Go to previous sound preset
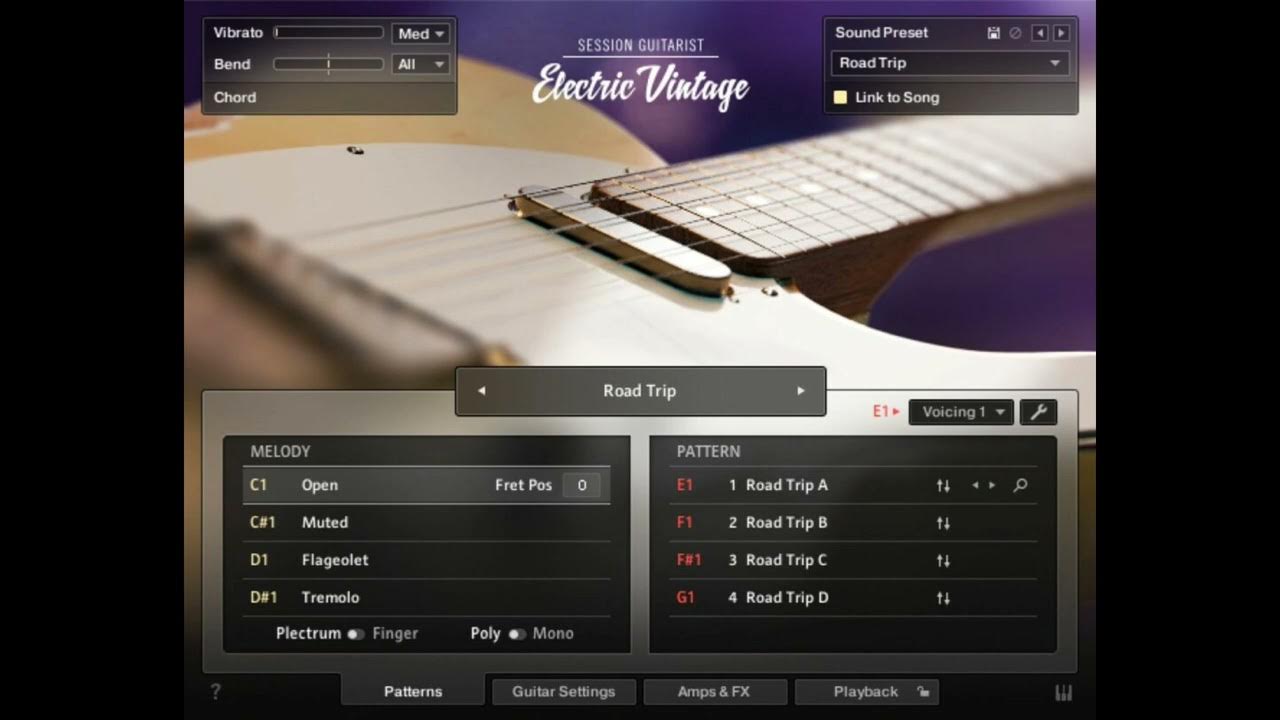This screenshot has height=720, width=1280. 1040,33
